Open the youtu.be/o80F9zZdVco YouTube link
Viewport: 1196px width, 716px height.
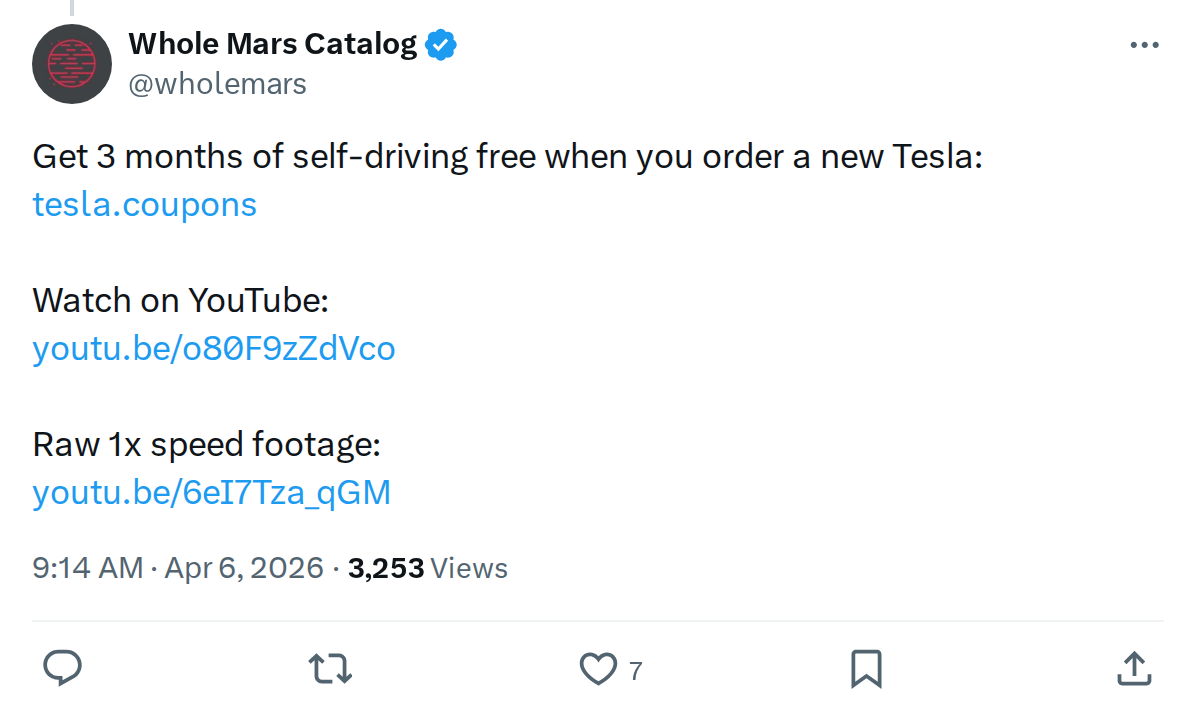click(213, 348)
